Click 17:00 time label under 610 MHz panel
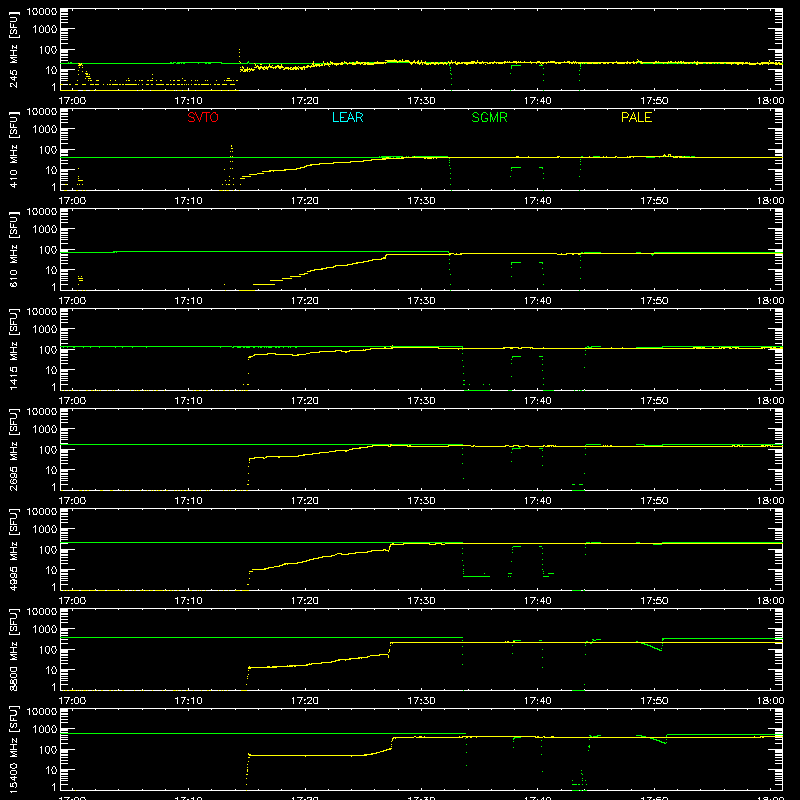 point(72,301)
